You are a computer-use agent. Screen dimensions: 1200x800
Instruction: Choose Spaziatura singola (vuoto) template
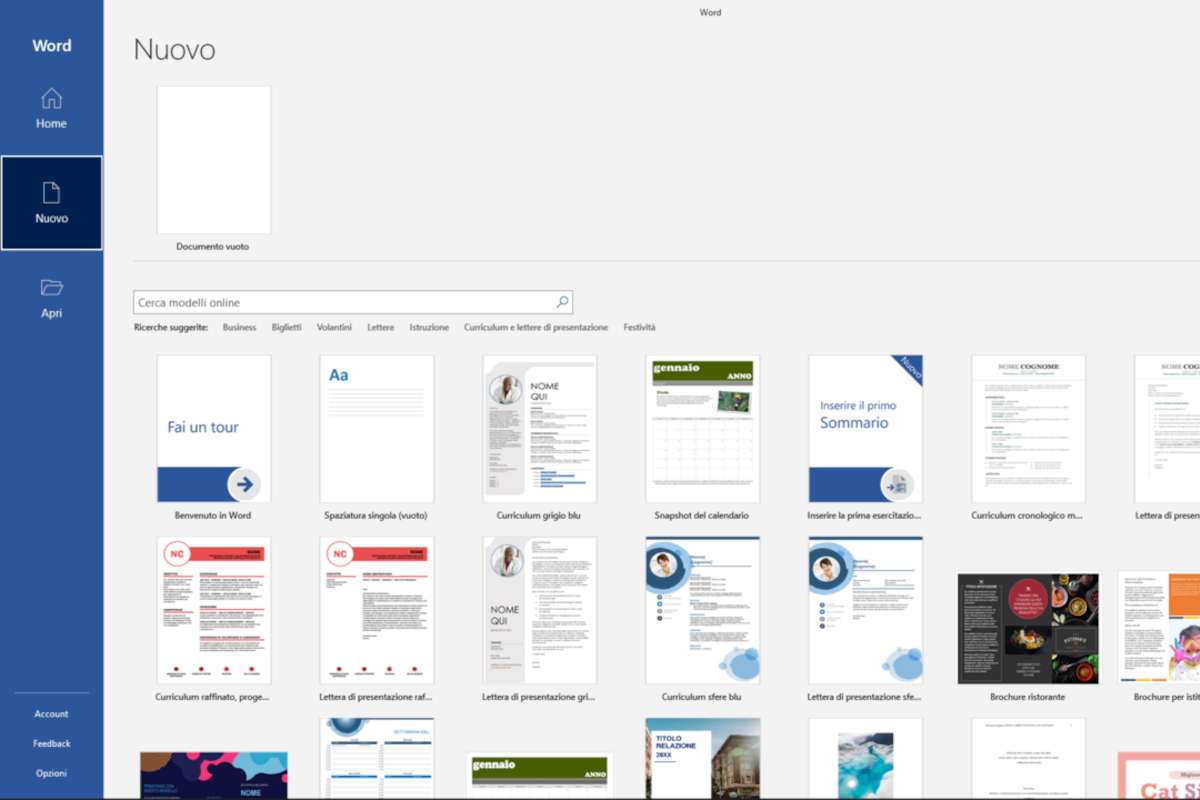(377, 429)
